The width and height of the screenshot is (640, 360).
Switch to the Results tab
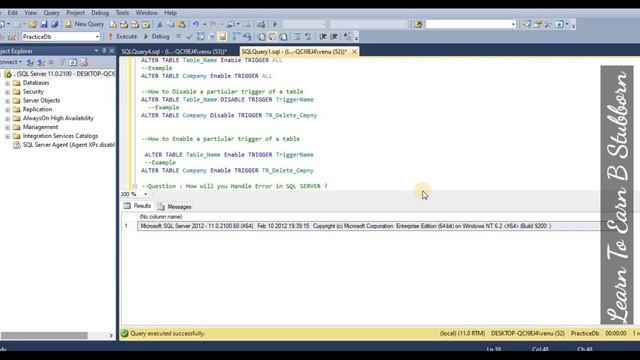click(x=138, y=206)
